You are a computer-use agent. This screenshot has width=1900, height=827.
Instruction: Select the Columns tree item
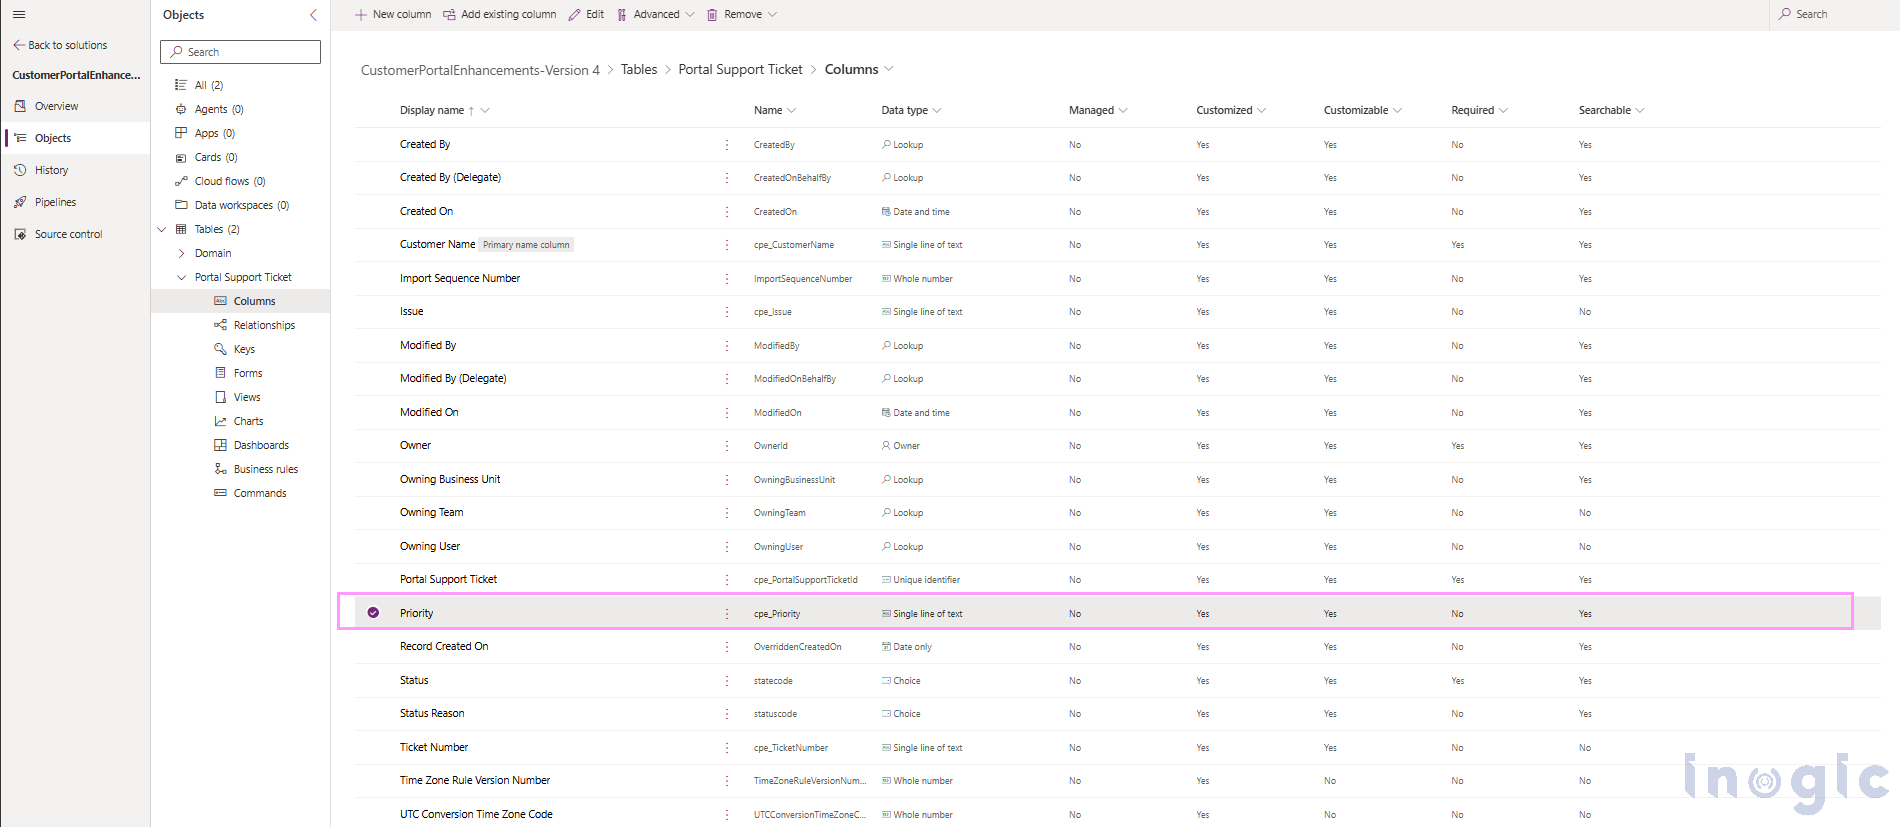(254, 301)
